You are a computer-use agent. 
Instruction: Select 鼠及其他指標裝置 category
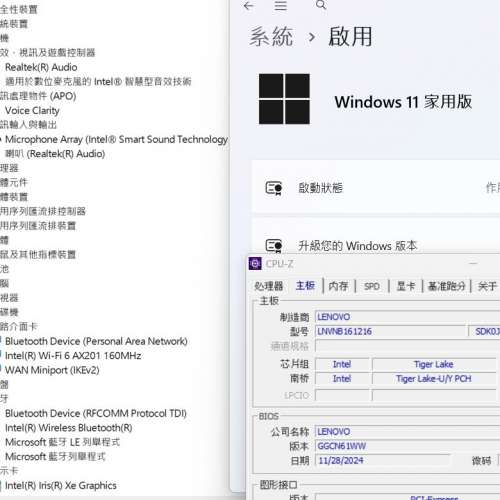point(38,255)
